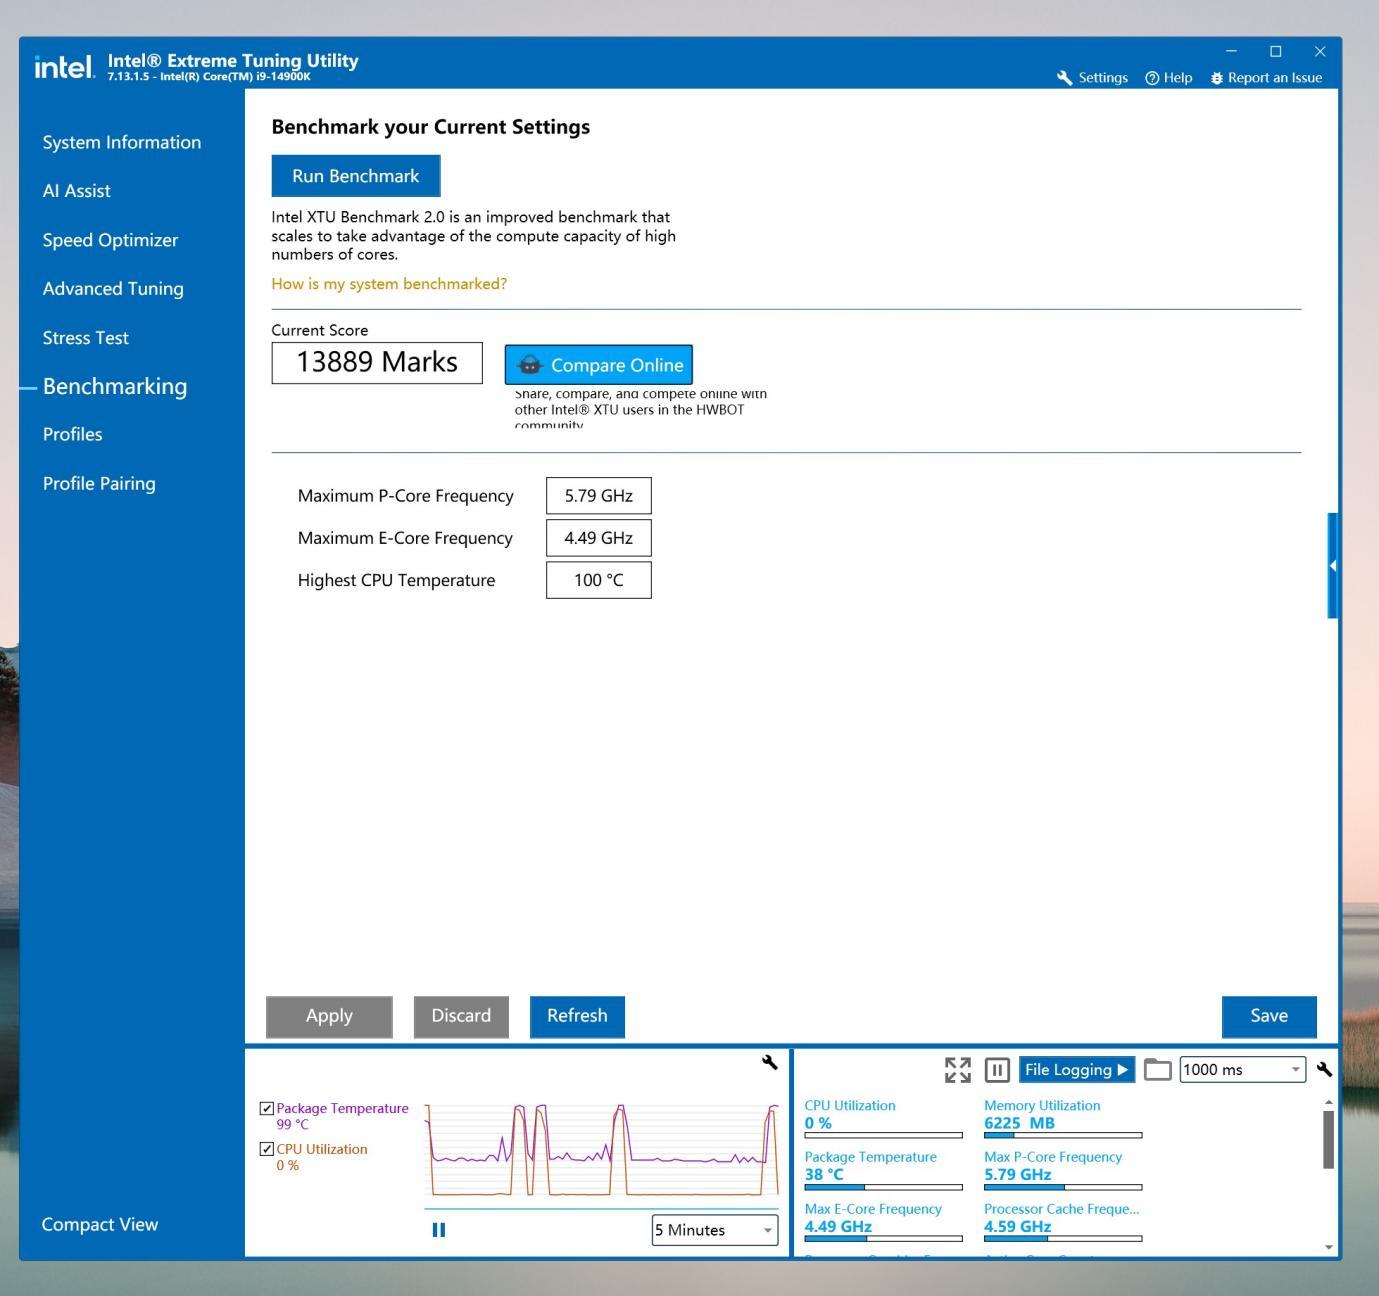Pause the system monitor readings
The width and height of the screenshot is (1379, 1296).
coord(997,1070)
